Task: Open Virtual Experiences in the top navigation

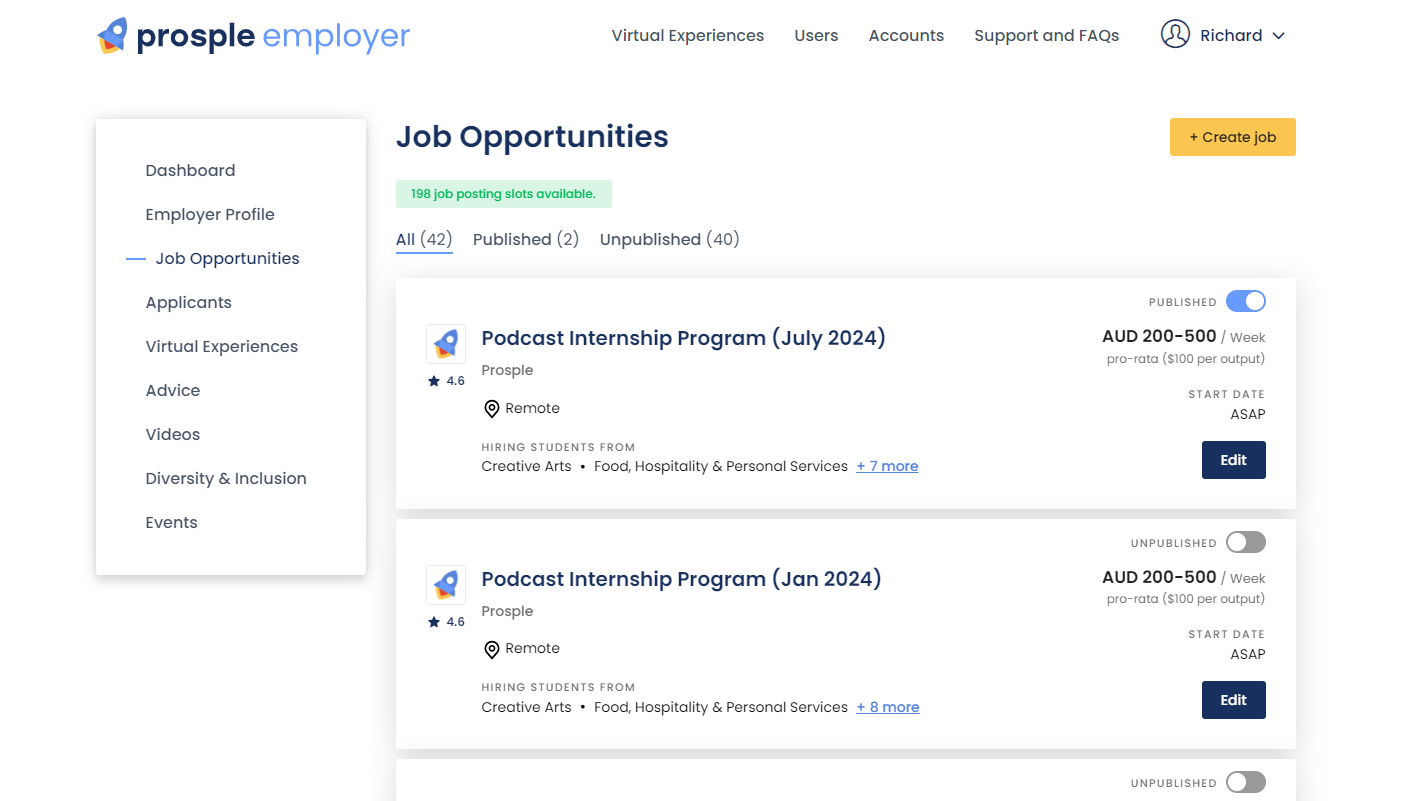Action: 688,35
